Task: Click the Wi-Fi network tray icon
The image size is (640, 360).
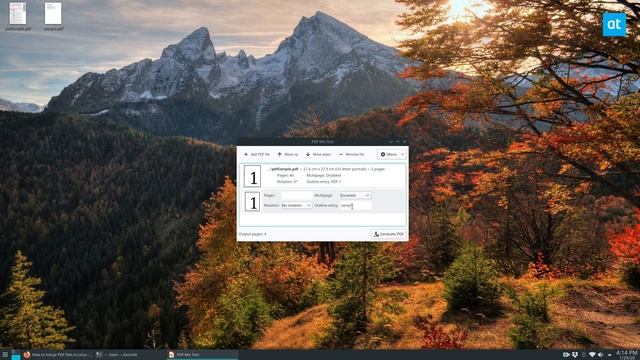Action: coord(592,355)
